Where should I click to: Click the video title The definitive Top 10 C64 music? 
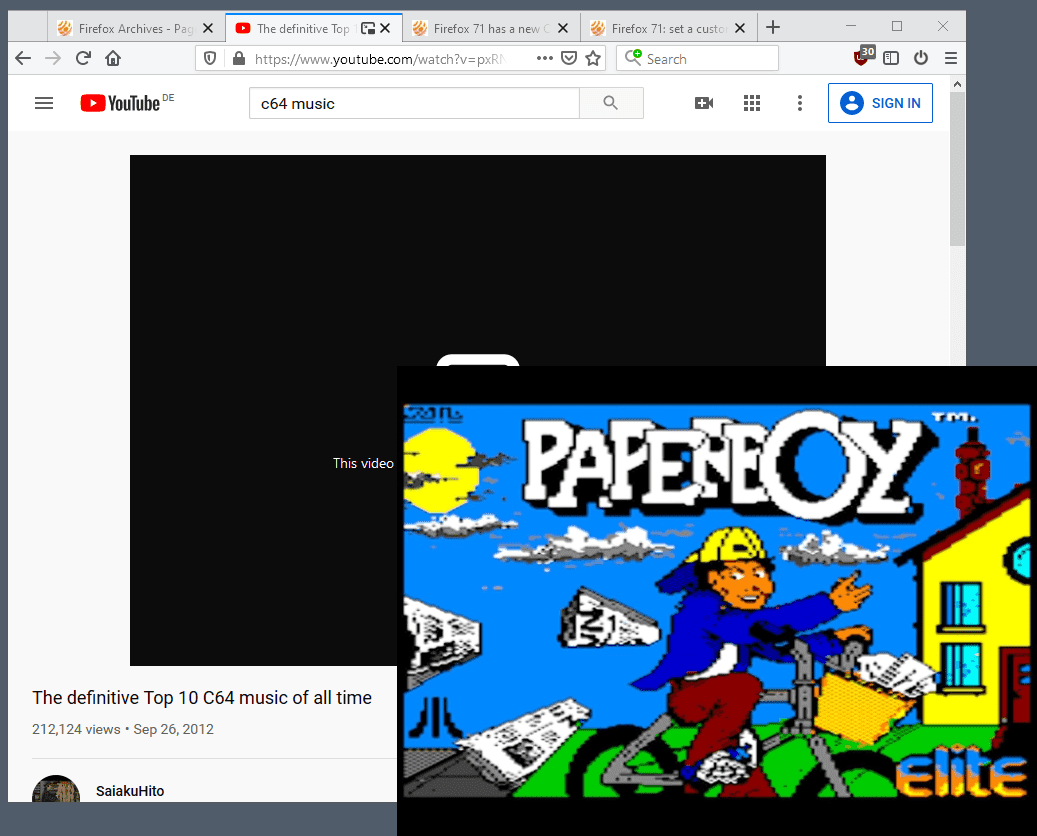pyautogui.click(x=202, y=698)
